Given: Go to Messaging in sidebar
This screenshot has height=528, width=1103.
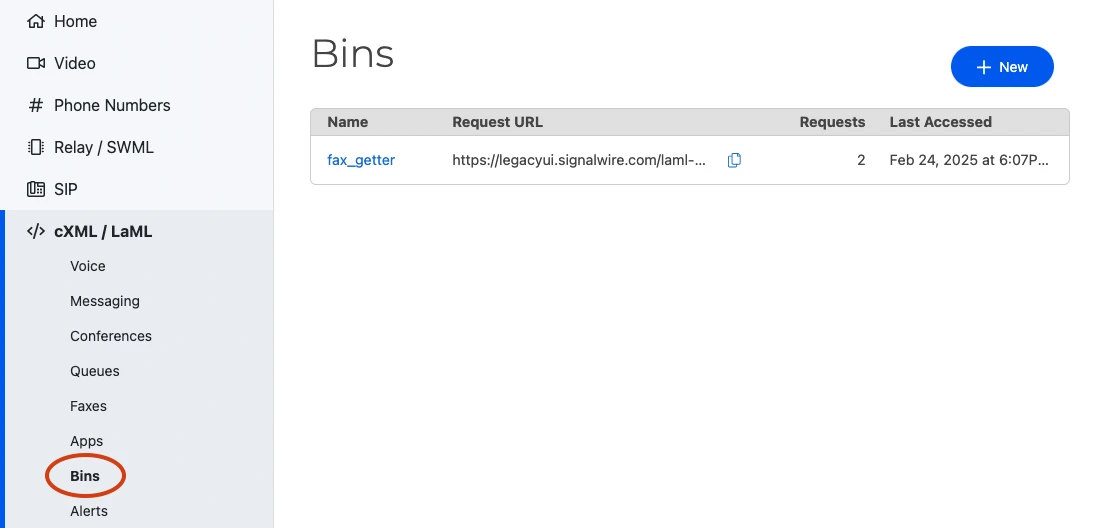Looking at the screenshot, I should coord(105,301).
